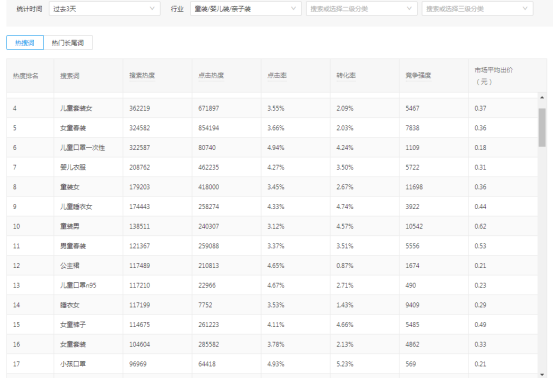The image size is (553, 378).
Task: Click competition value 11698
Action: 414,187
